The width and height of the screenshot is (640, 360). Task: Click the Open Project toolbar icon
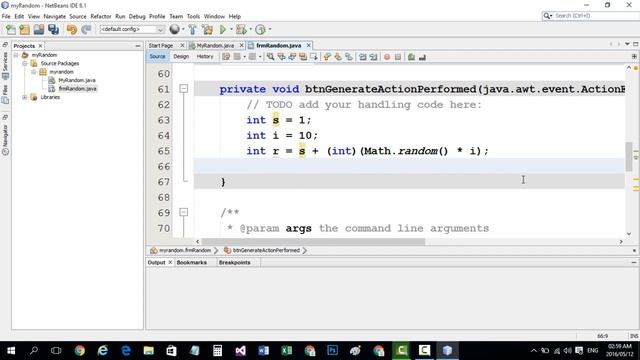click(x=39, y=29)
